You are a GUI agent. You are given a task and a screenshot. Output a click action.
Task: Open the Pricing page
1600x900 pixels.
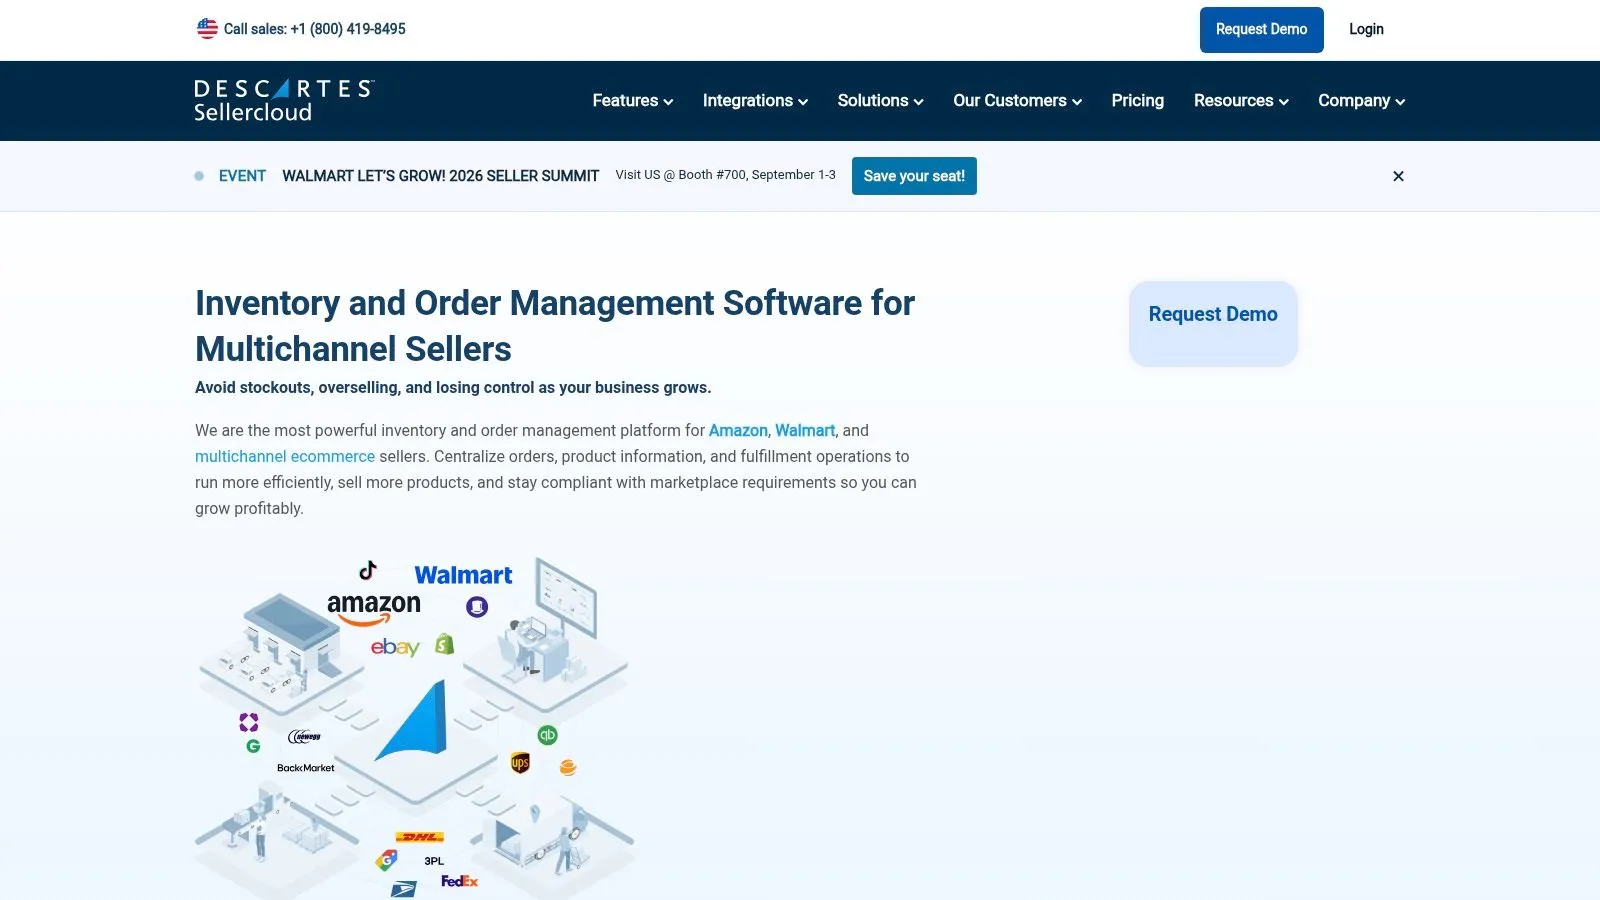1137,101
